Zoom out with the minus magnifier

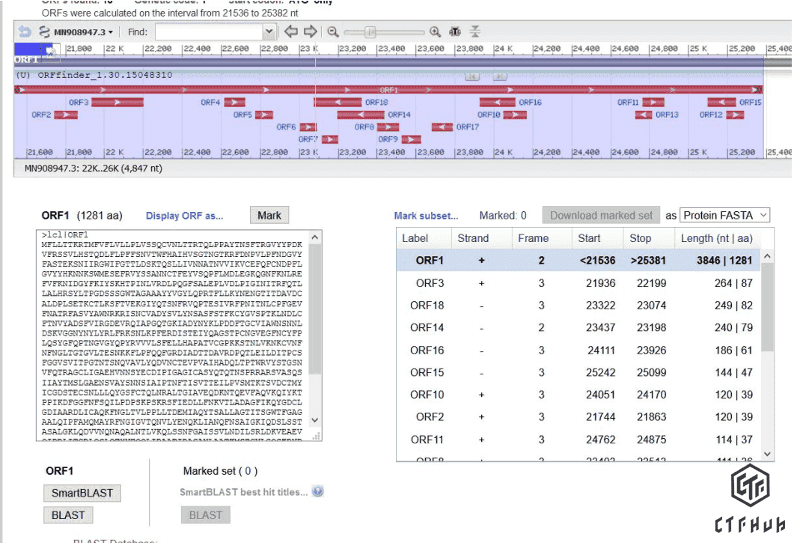pos(333,32)
